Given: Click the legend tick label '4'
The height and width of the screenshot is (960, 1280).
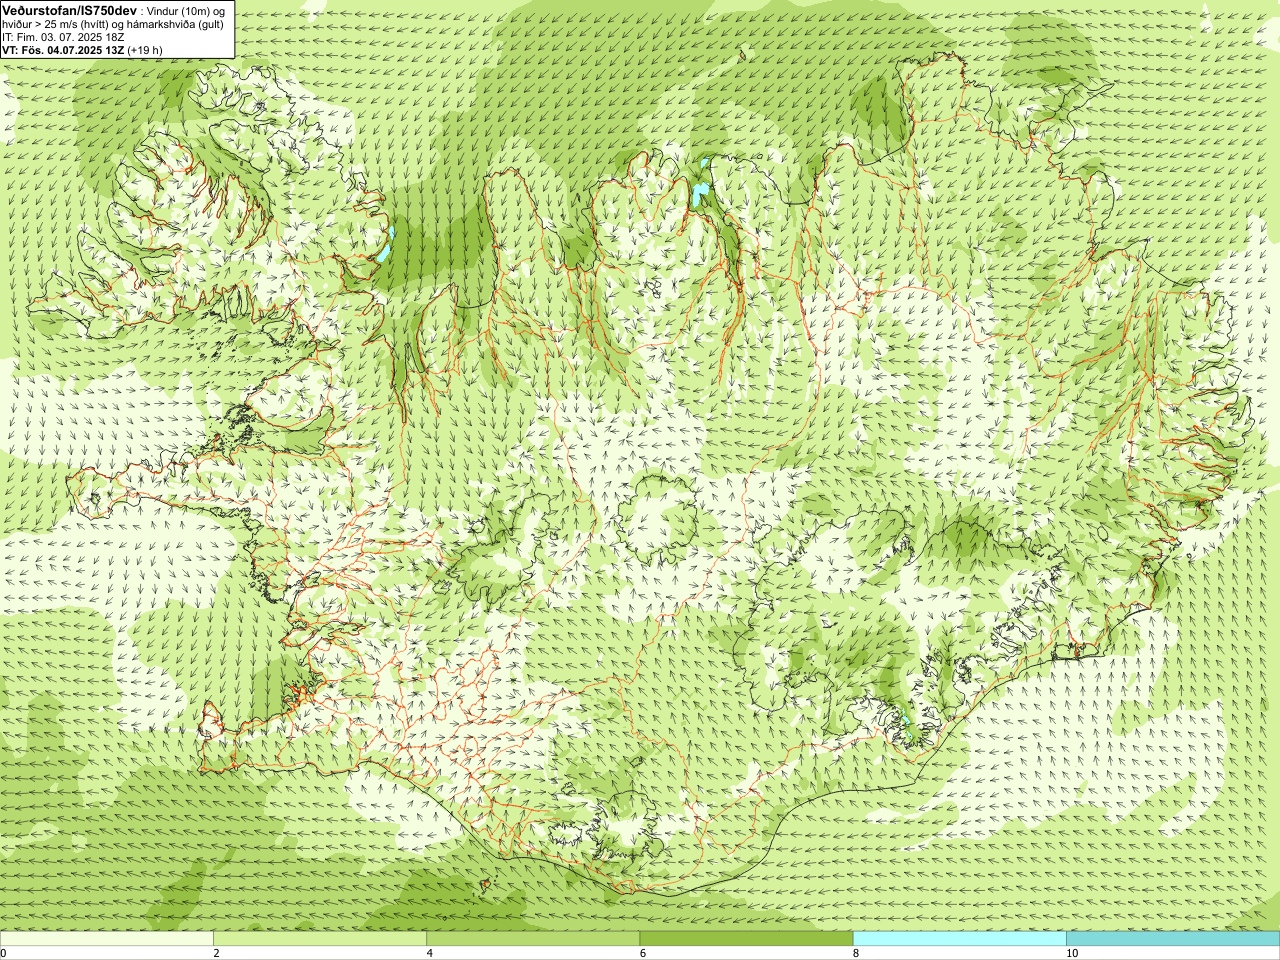Looking at the screenshot, I should tap(430, 953).
